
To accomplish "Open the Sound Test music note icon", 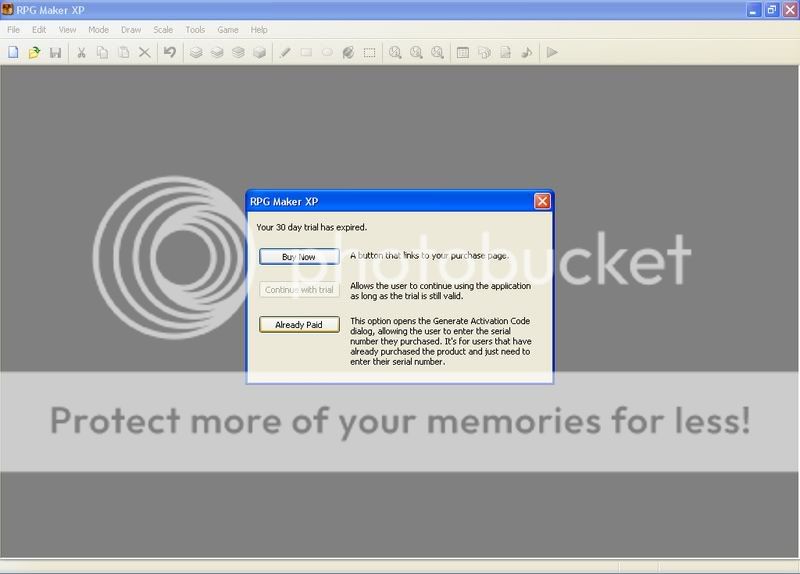I will (527, 52).
